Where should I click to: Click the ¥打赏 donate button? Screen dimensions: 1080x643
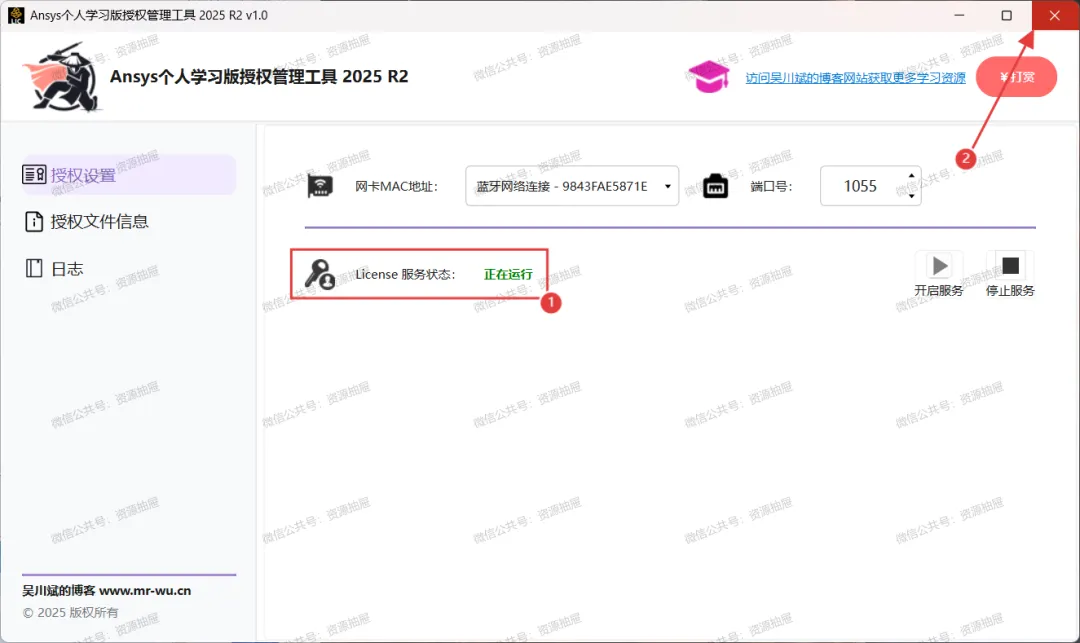1016,76
